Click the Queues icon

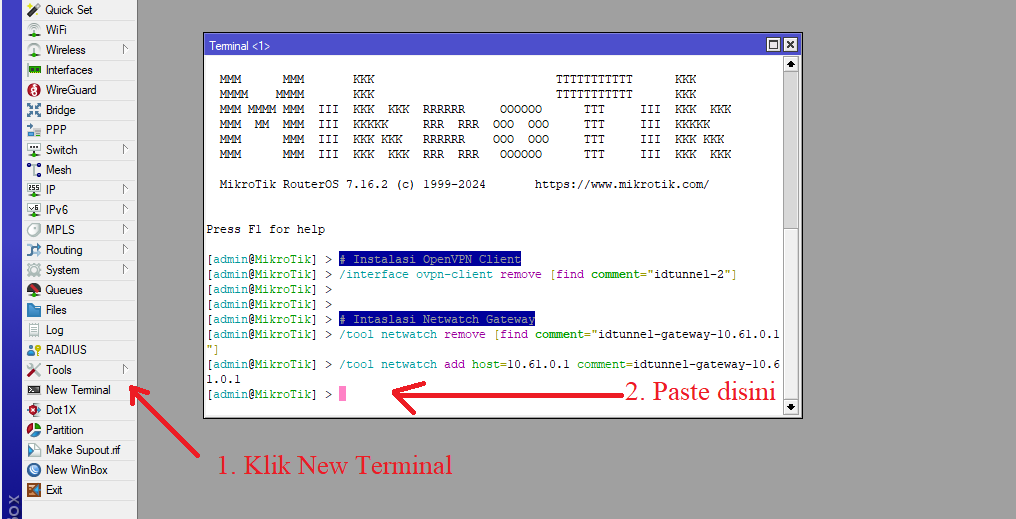pos(34,290)
